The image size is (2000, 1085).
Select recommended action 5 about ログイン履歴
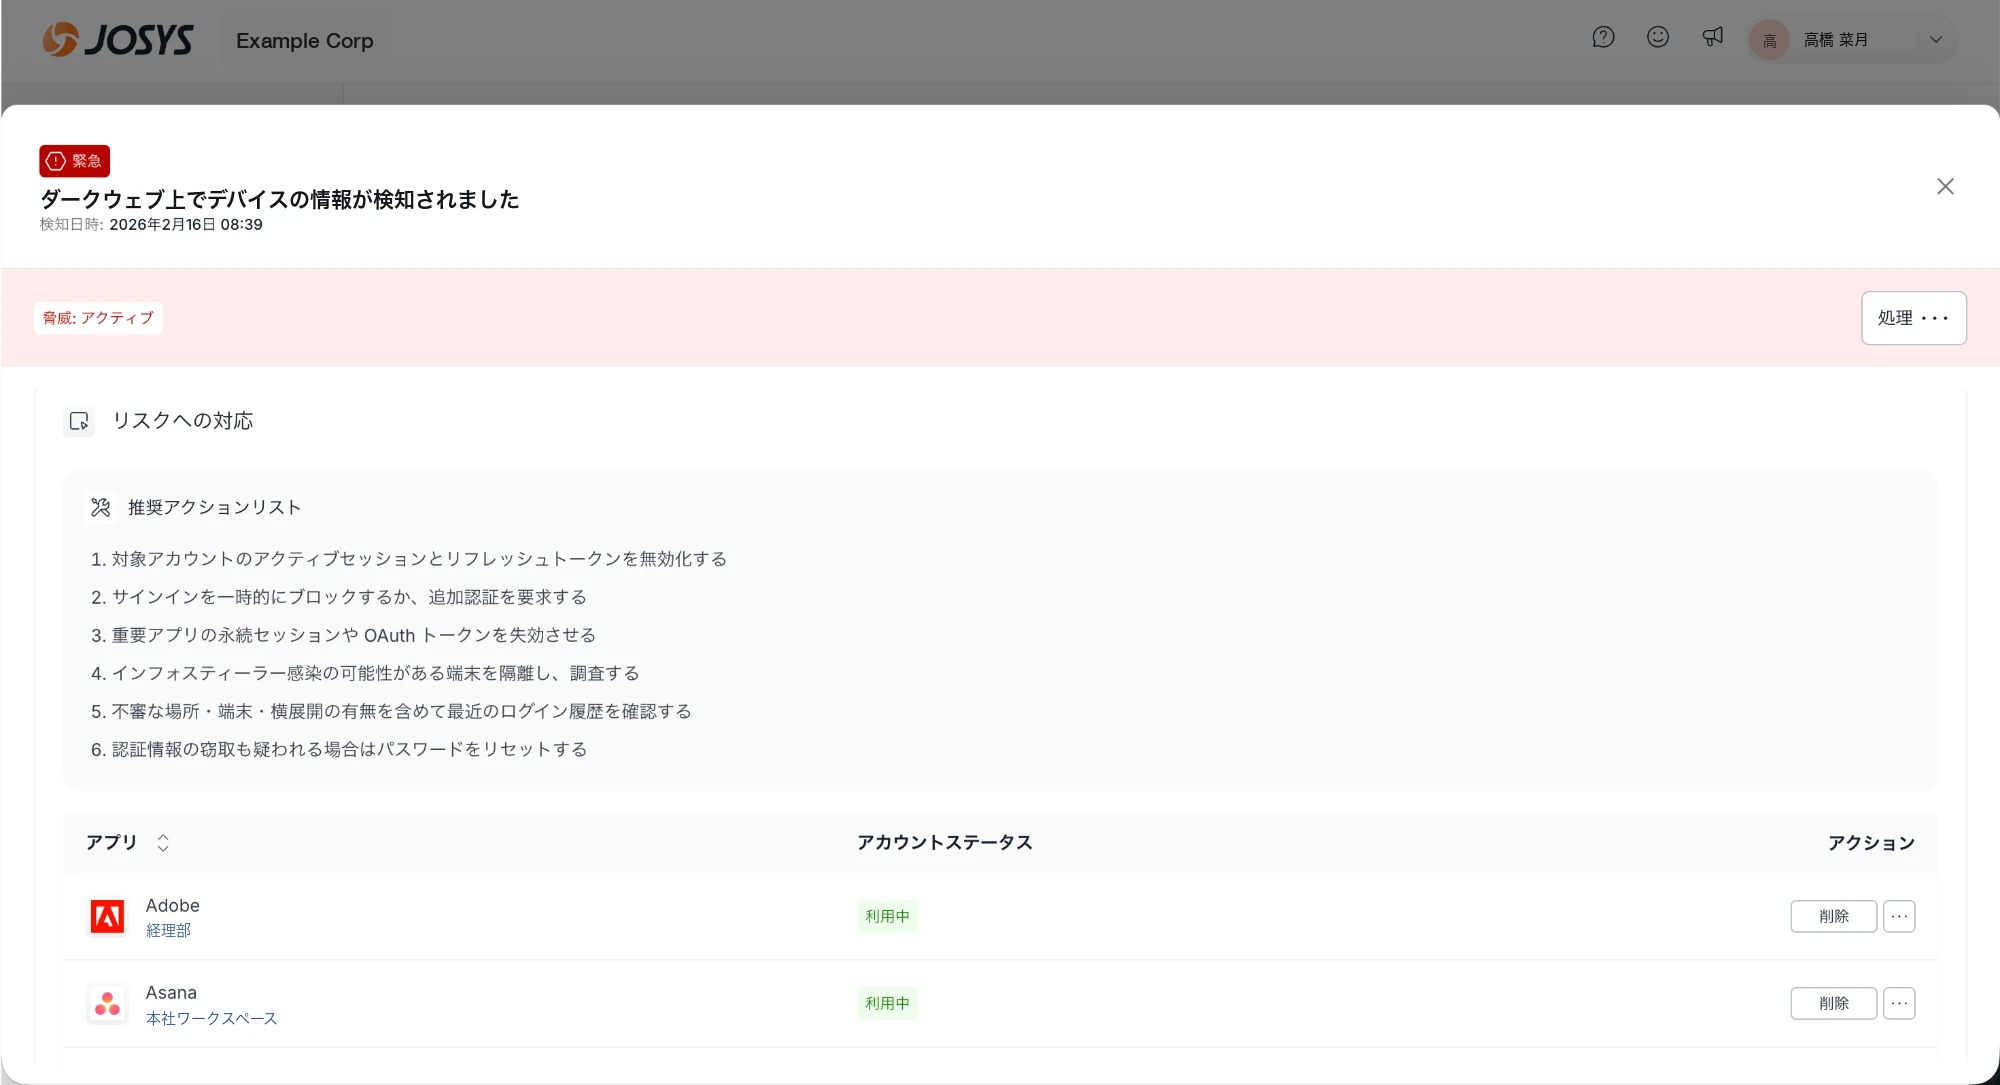[391, 711]
